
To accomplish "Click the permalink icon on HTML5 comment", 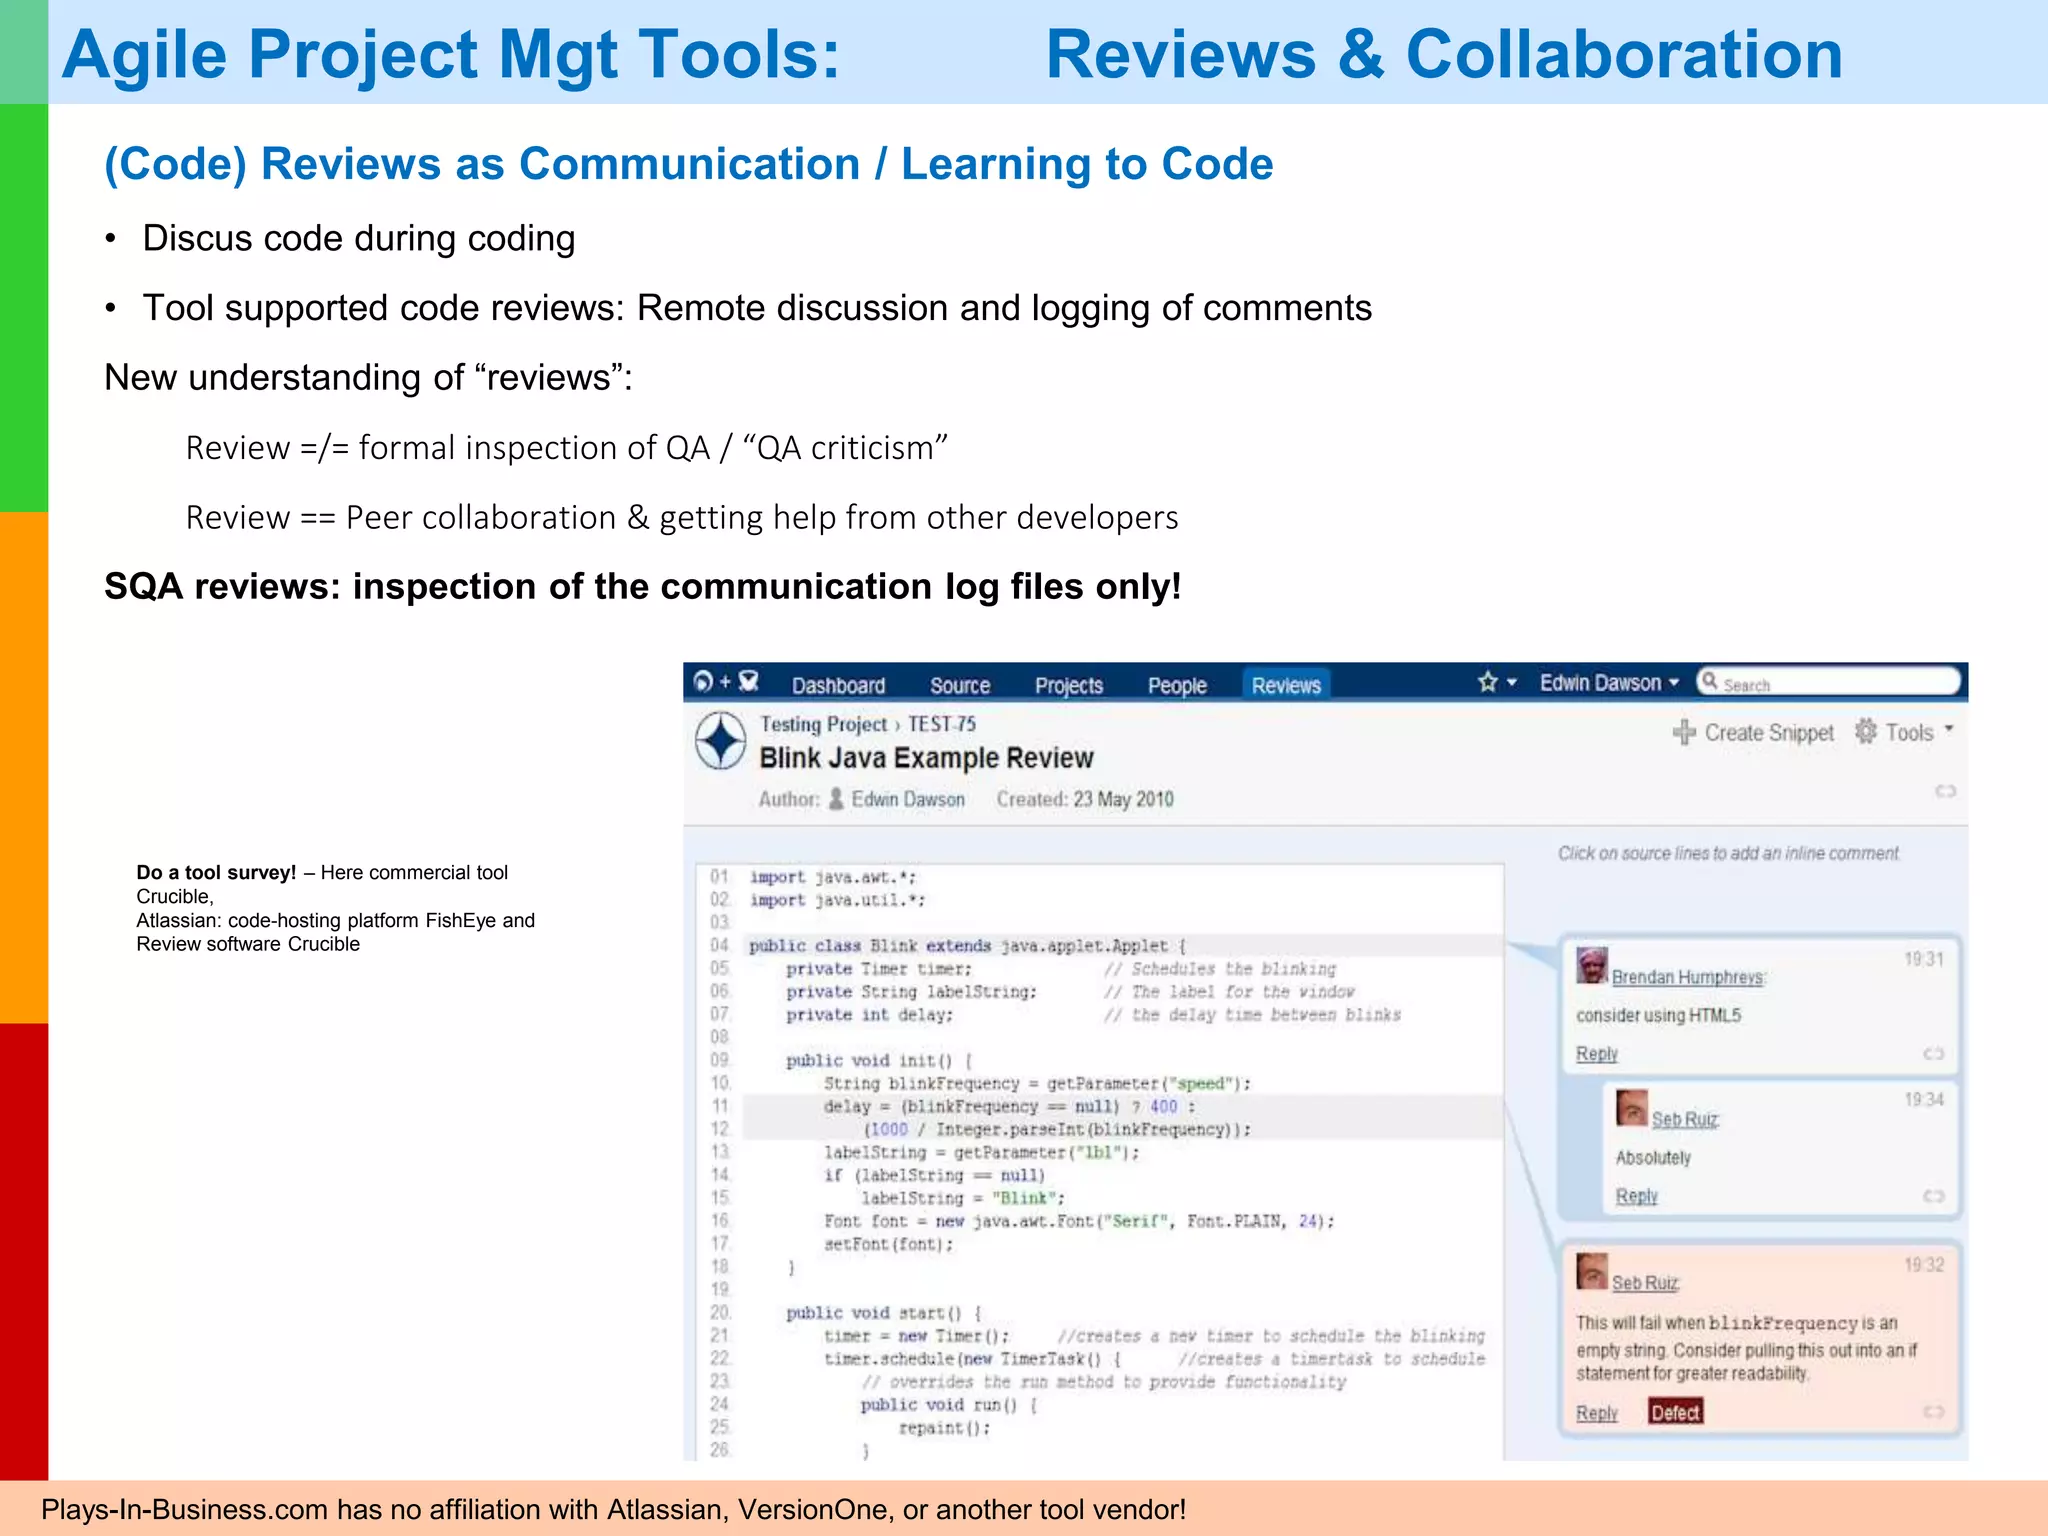I will pos(1933,1054).
